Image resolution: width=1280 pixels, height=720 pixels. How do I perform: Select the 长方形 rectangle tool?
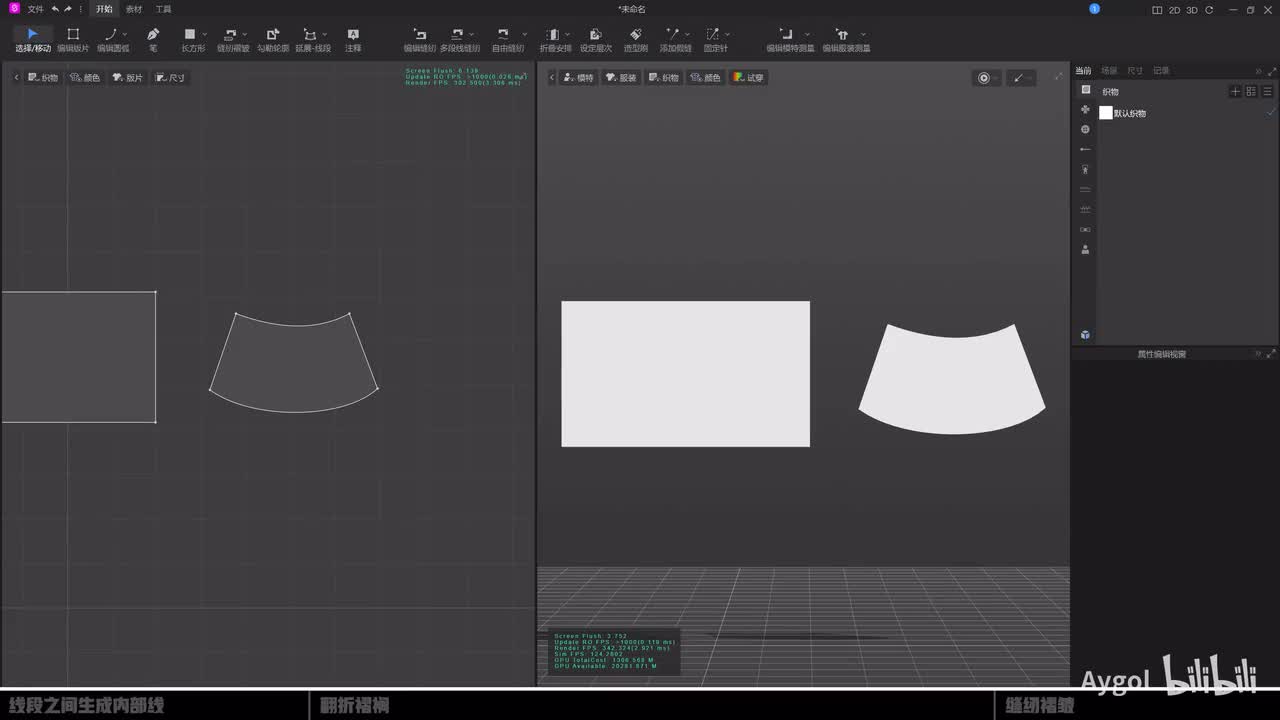coord(192,40)
